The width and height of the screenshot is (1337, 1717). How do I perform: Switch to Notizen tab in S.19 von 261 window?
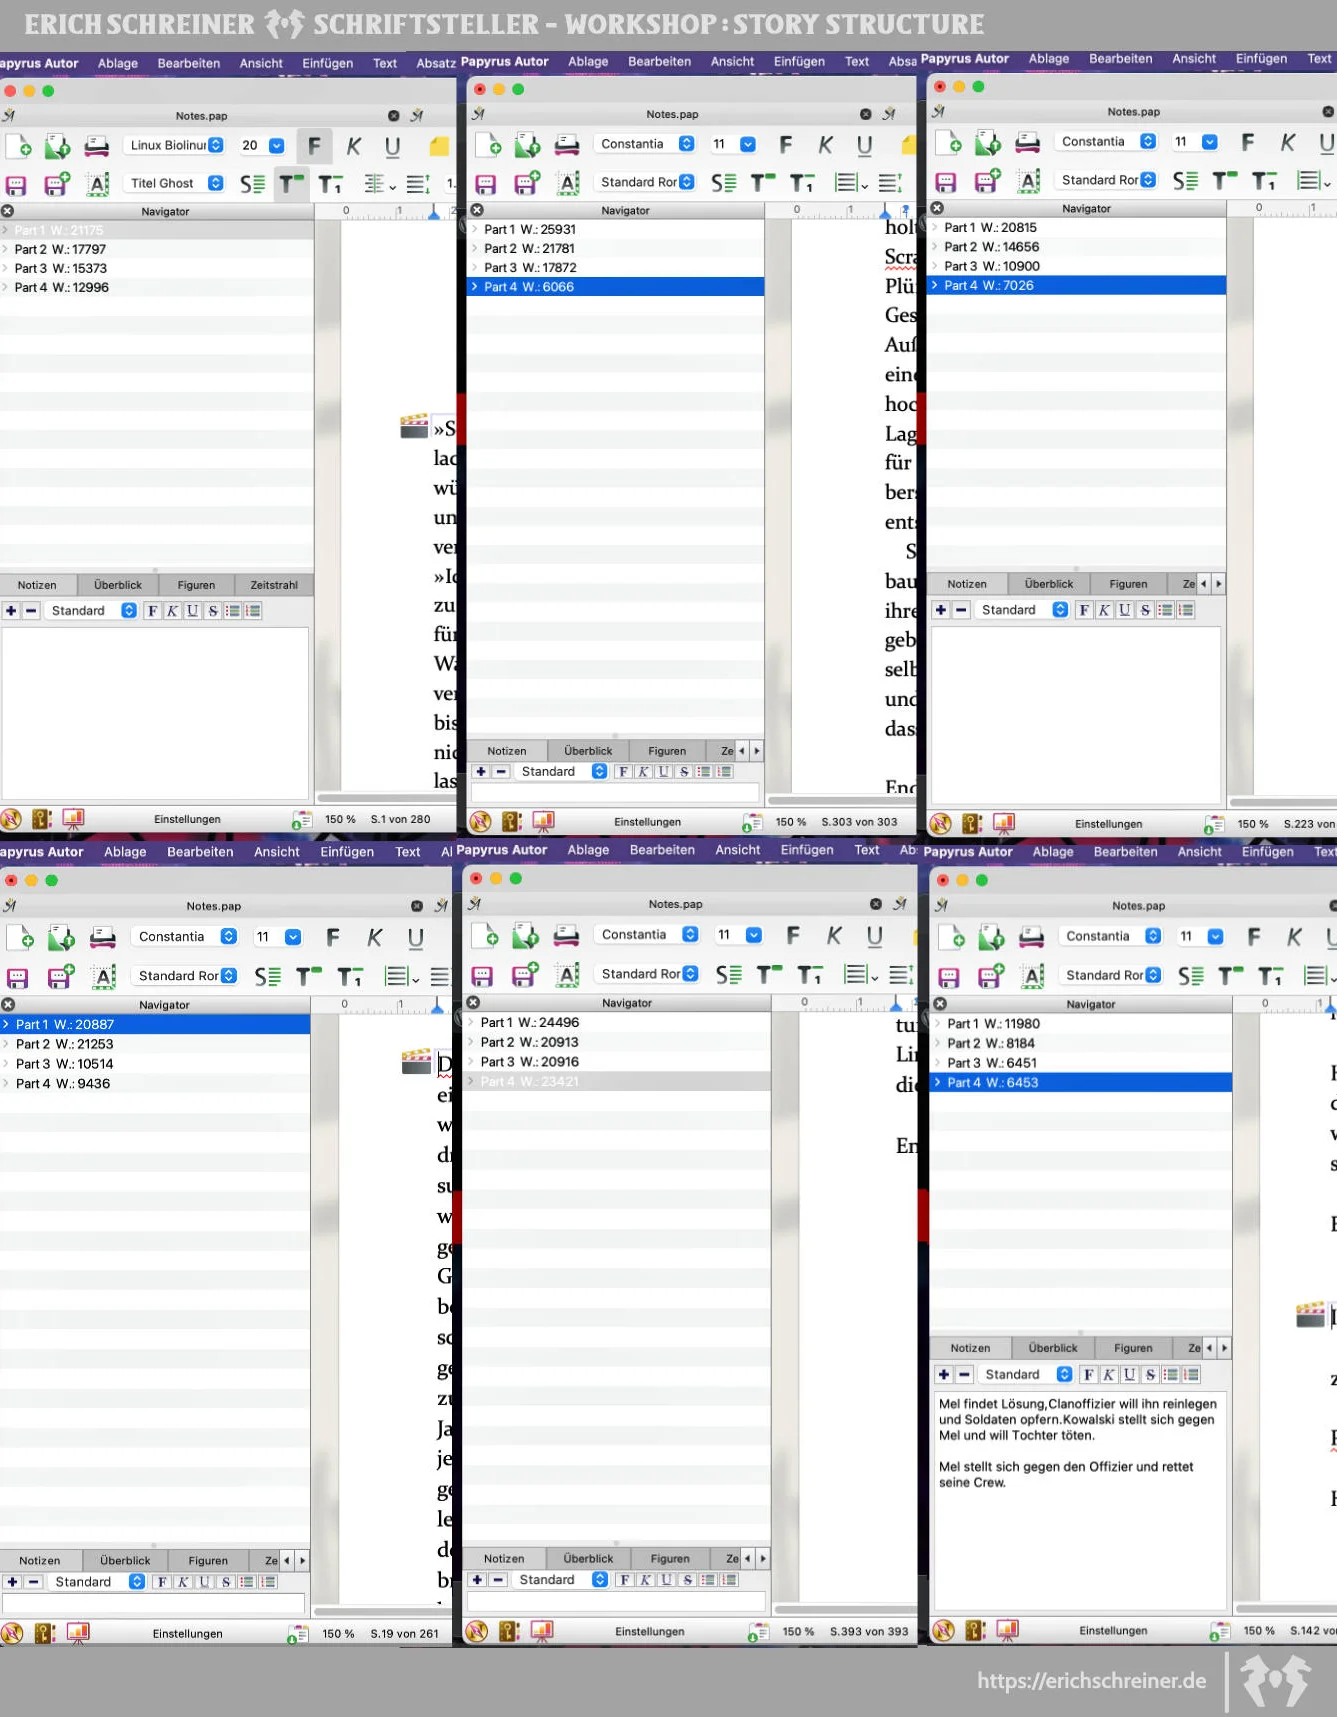tap(39, 1560)
